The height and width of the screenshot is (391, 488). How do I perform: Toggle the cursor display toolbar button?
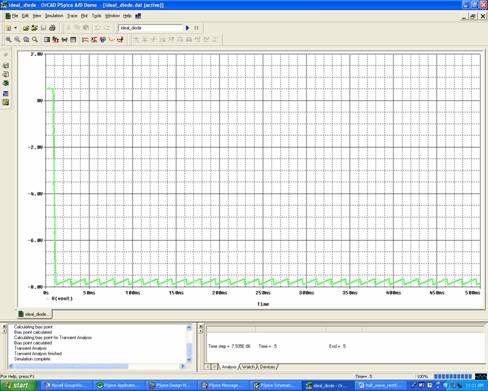click(x=112, y=40)
